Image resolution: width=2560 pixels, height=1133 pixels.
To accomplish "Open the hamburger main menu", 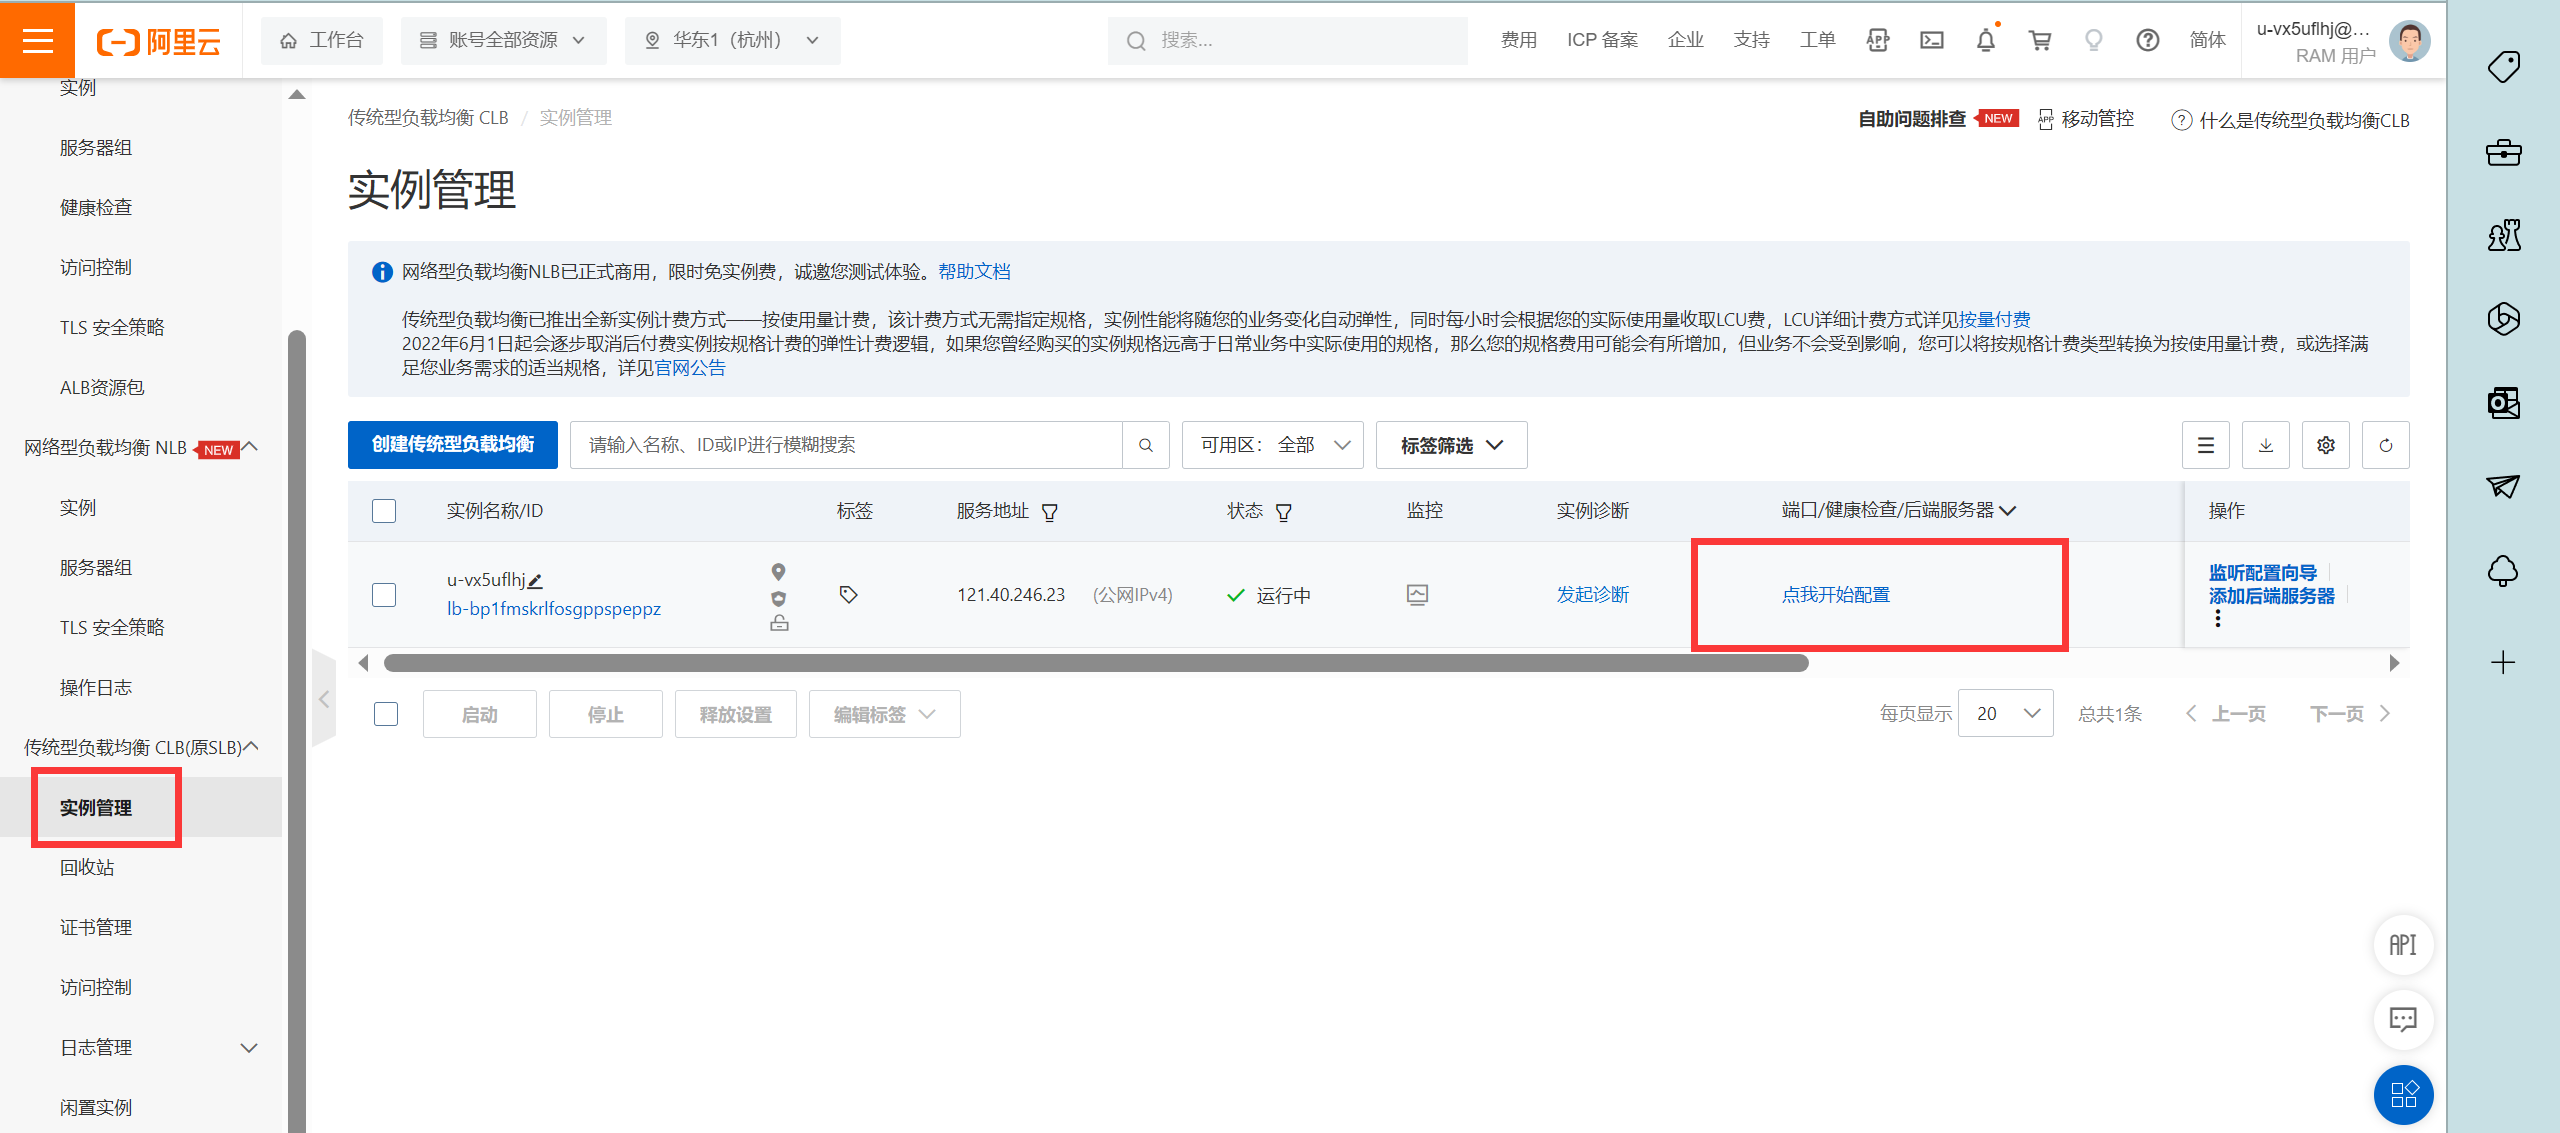I will [x=37, y=40].
